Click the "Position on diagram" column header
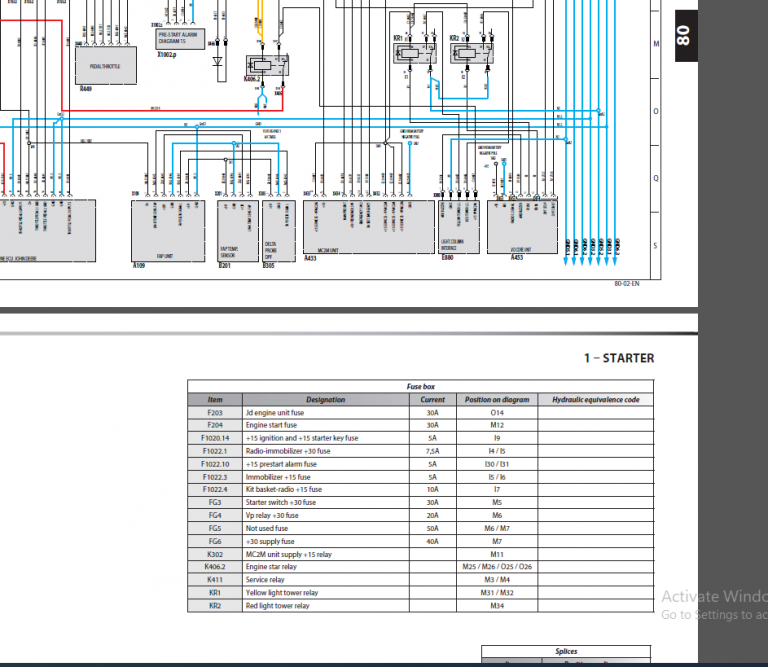Screen dimensions: 768x667 tap(497, 400)
